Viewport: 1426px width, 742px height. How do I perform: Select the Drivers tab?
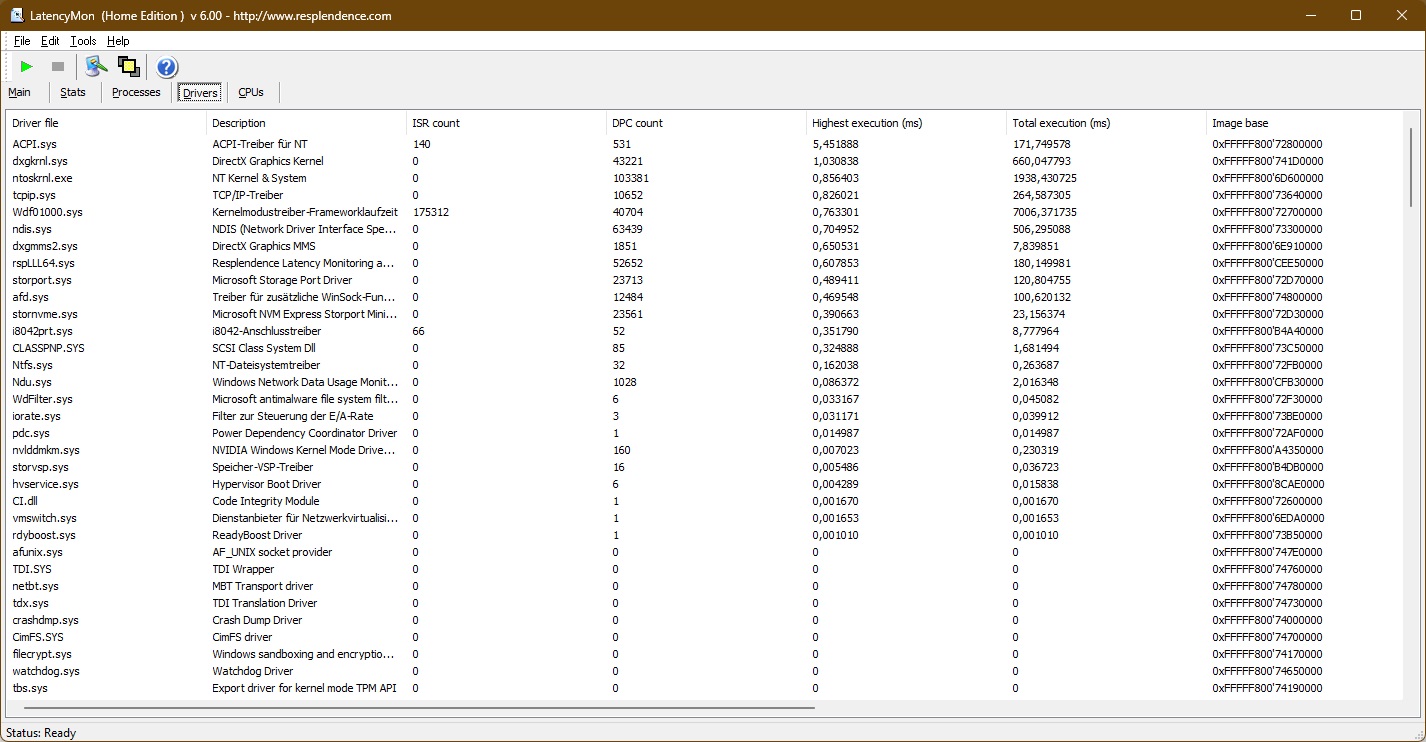(200, 93)
